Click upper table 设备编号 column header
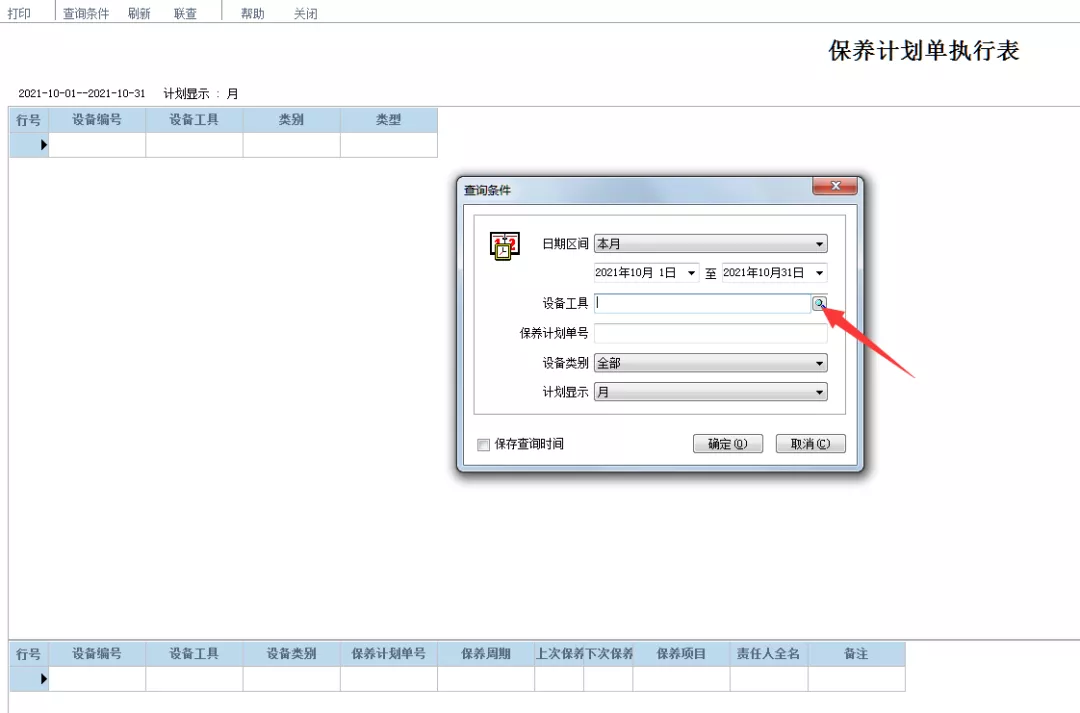1080x713 pixels. point(97,120)
